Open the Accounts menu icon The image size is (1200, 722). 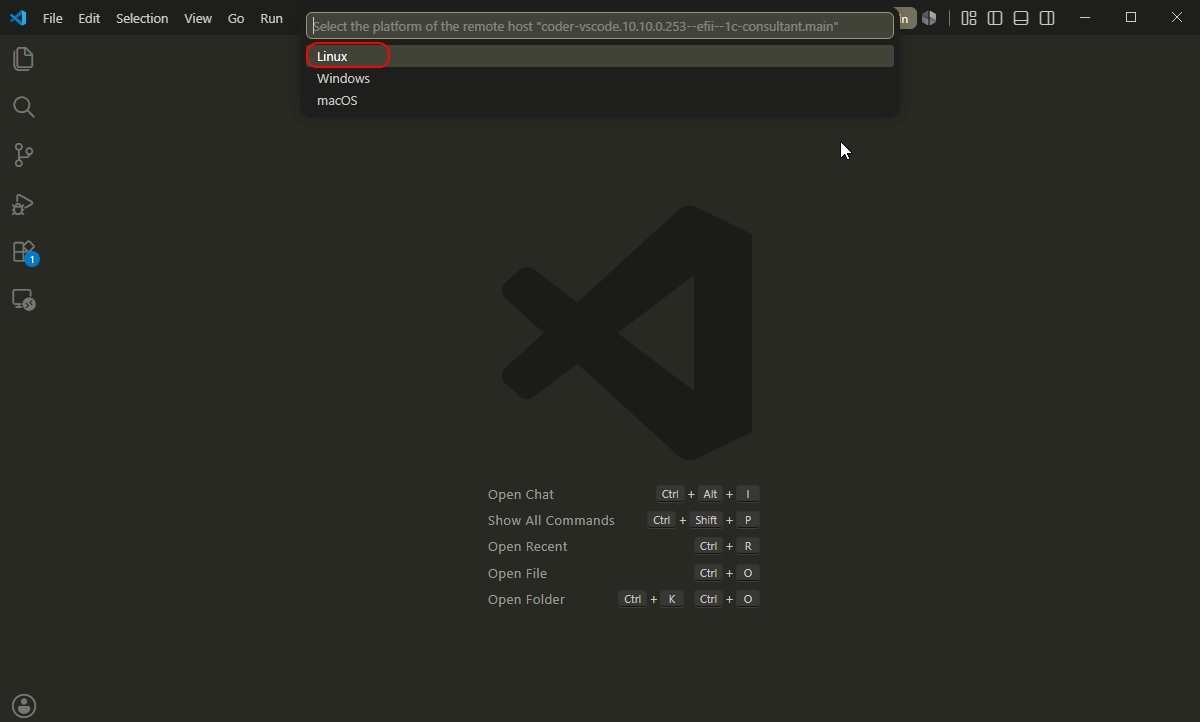tap(23, 706)
